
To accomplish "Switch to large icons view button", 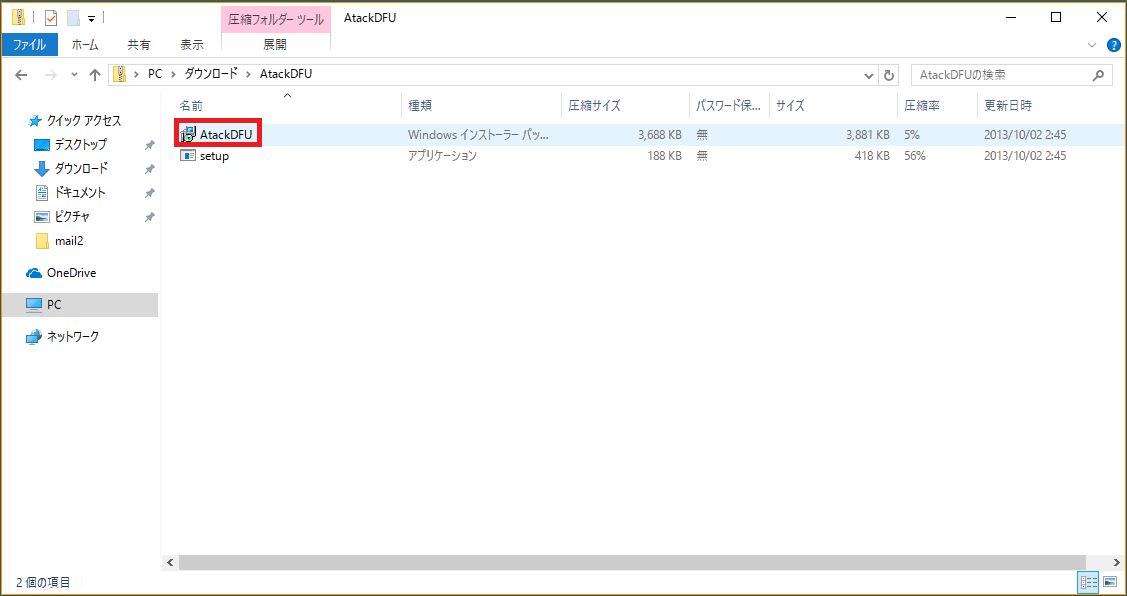I will [x=1109, y=582].
